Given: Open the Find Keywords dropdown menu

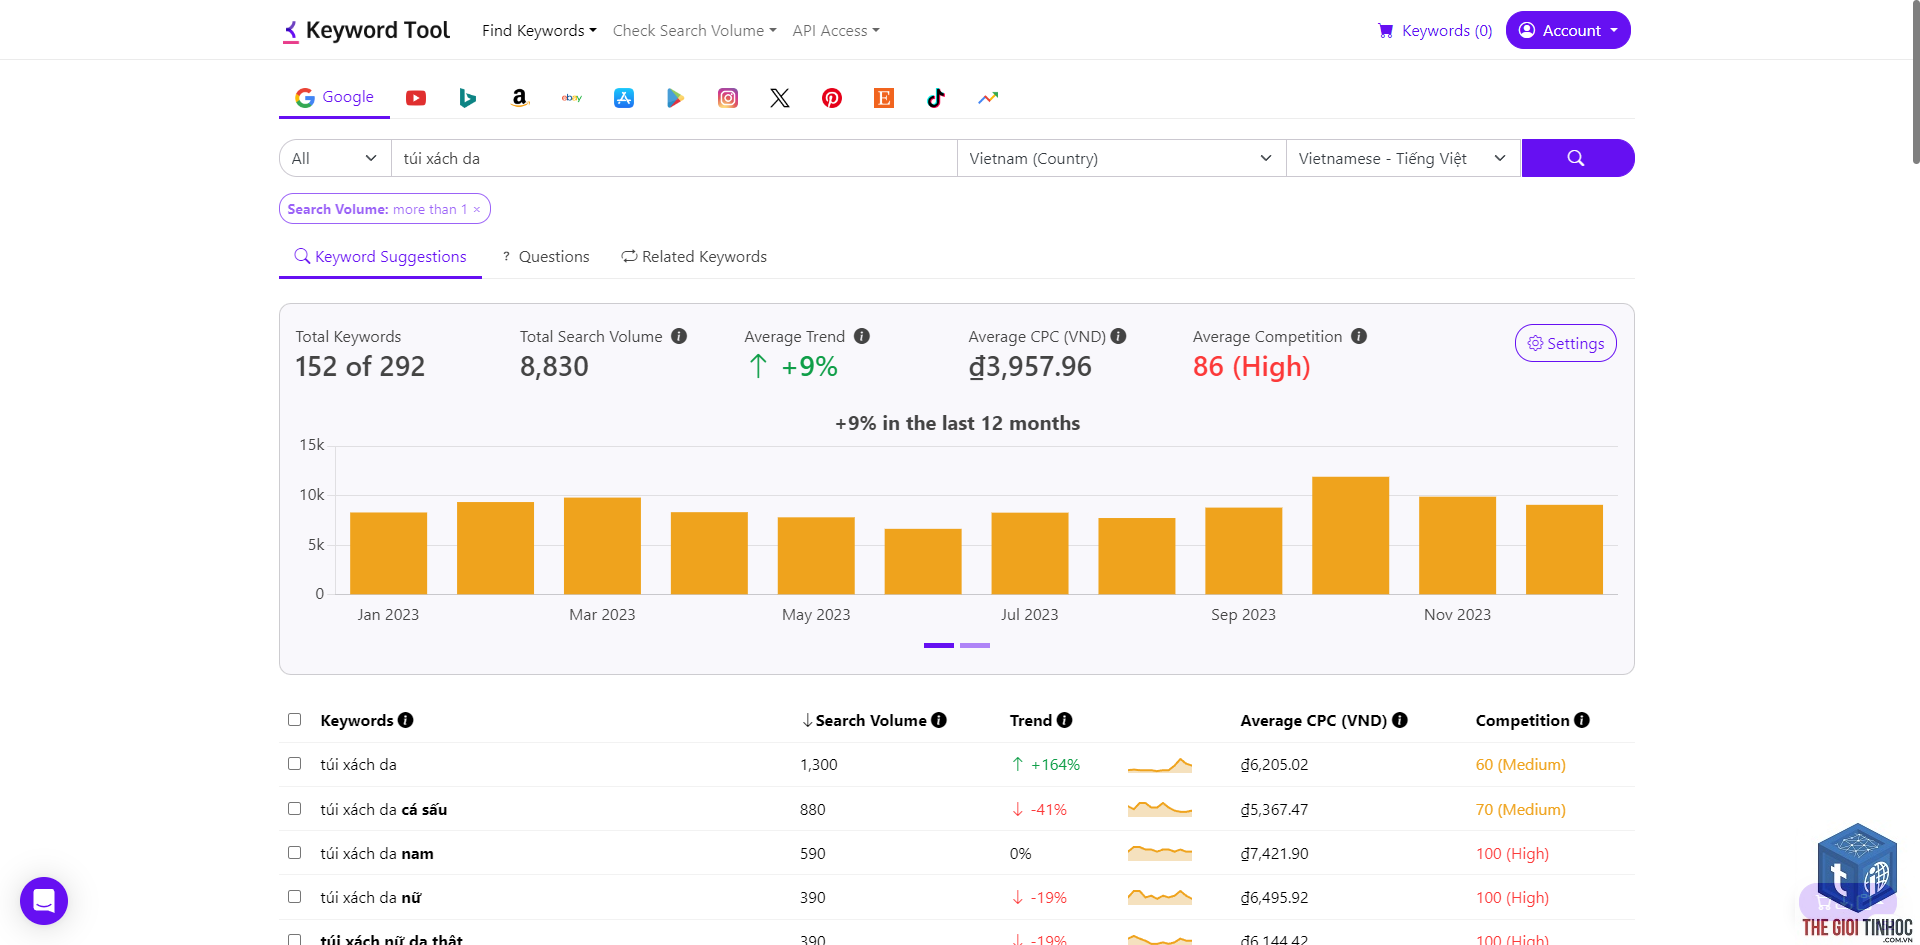Looking at the screenshot, I should click(x=539, y=31).
